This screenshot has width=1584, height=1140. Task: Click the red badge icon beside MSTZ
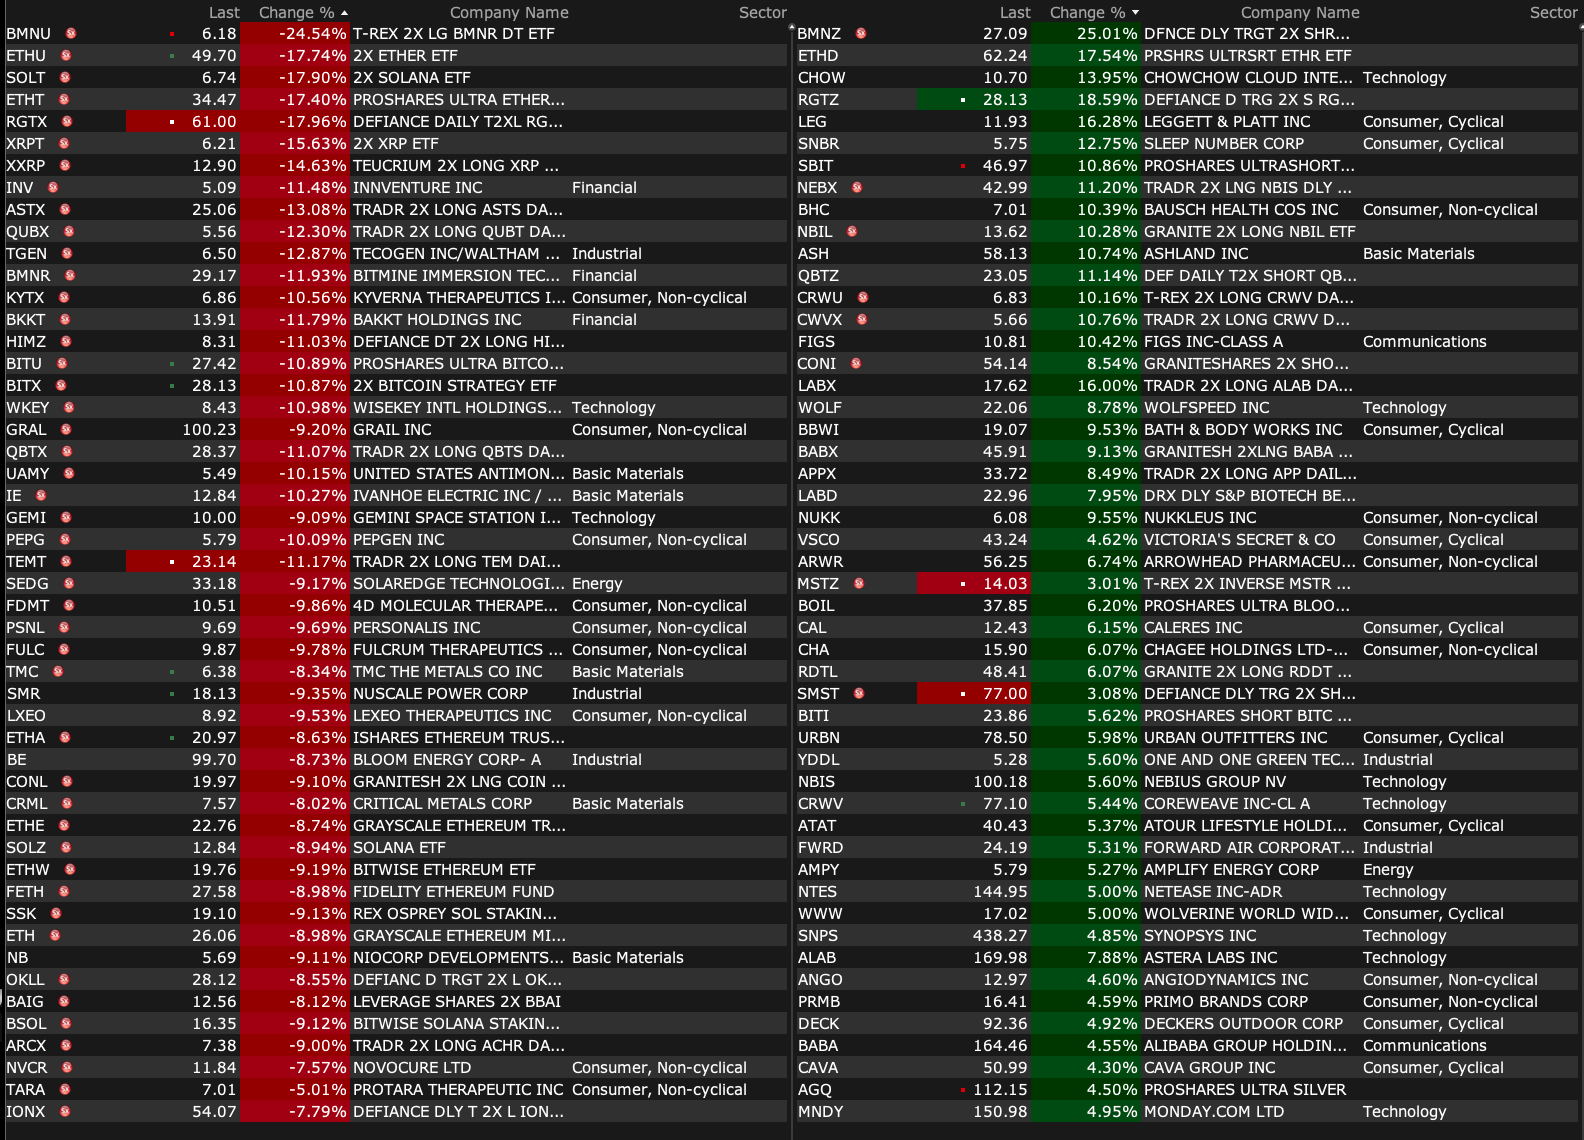pyautogui.click(x=859, y=584)
